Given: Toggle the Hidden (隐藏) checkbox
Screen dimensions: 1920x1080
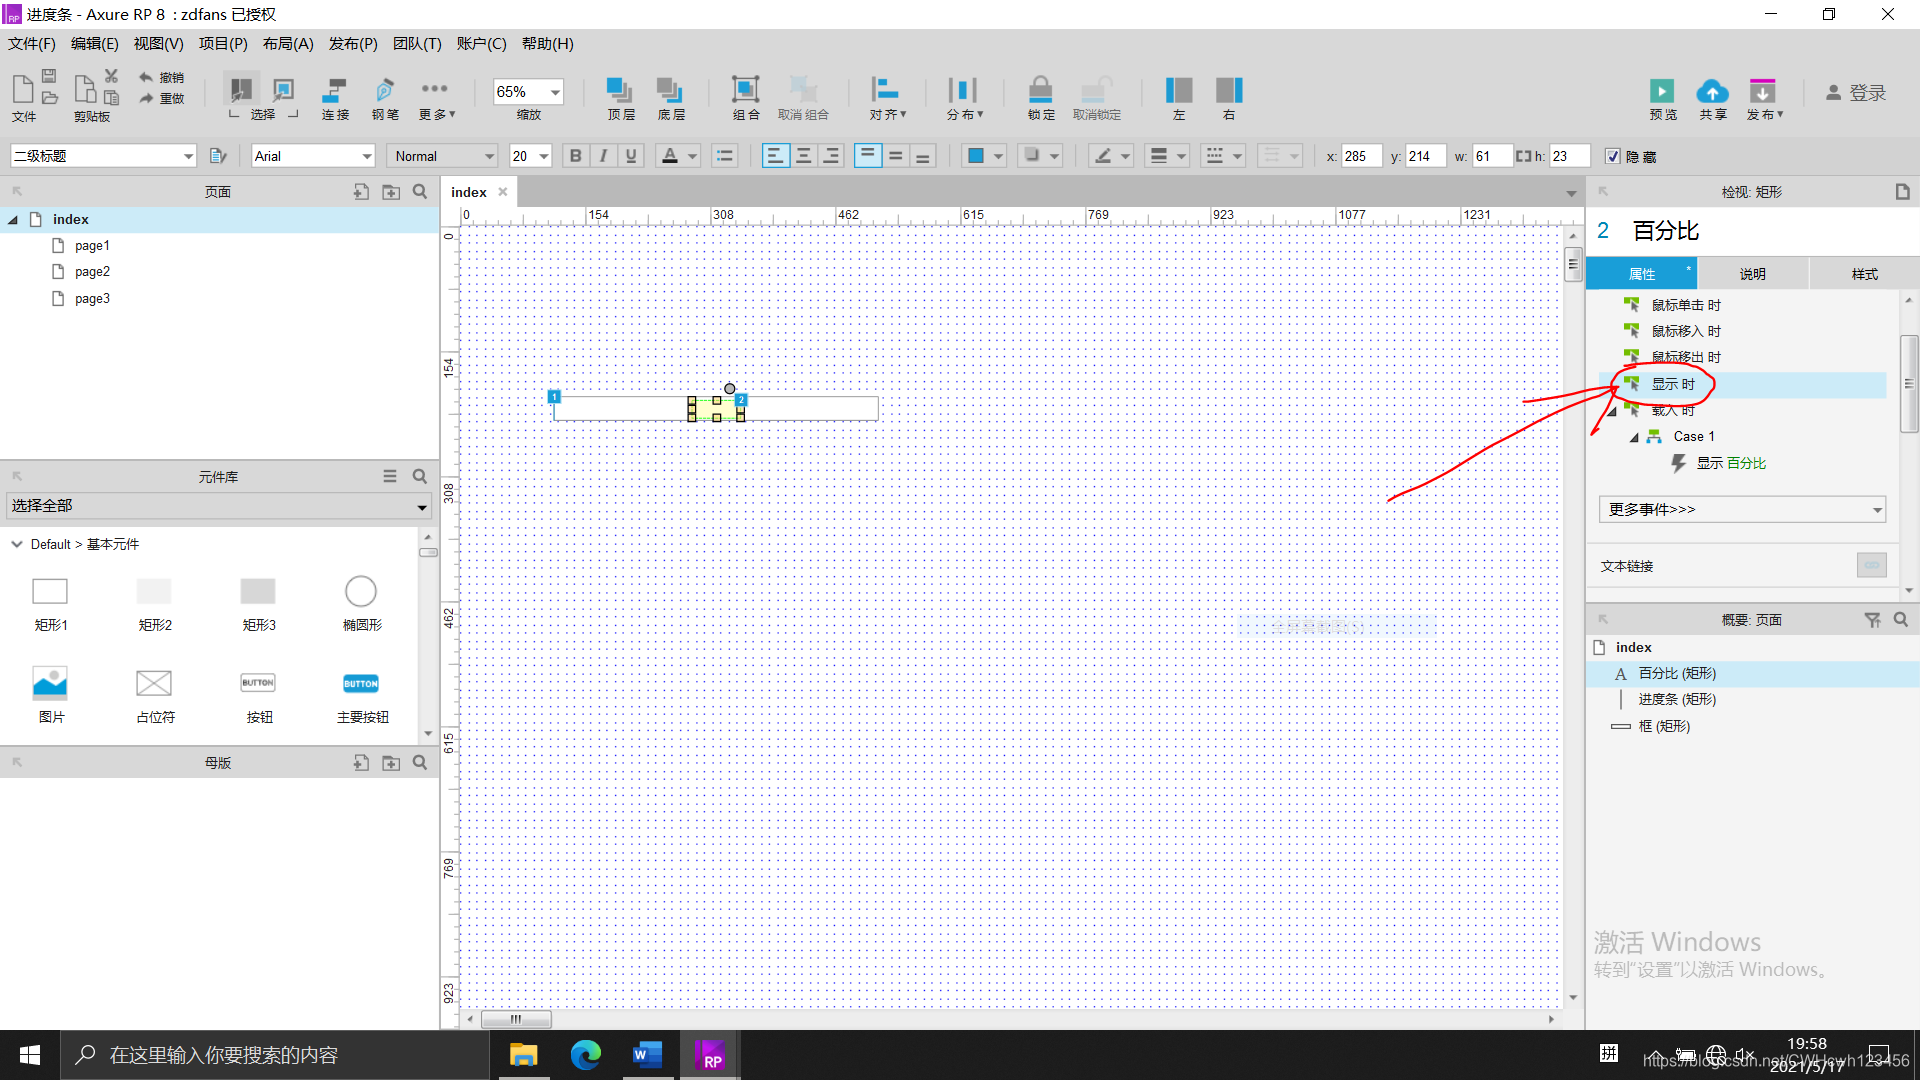Looking at the screenshot, I should tap(1612, 156).
